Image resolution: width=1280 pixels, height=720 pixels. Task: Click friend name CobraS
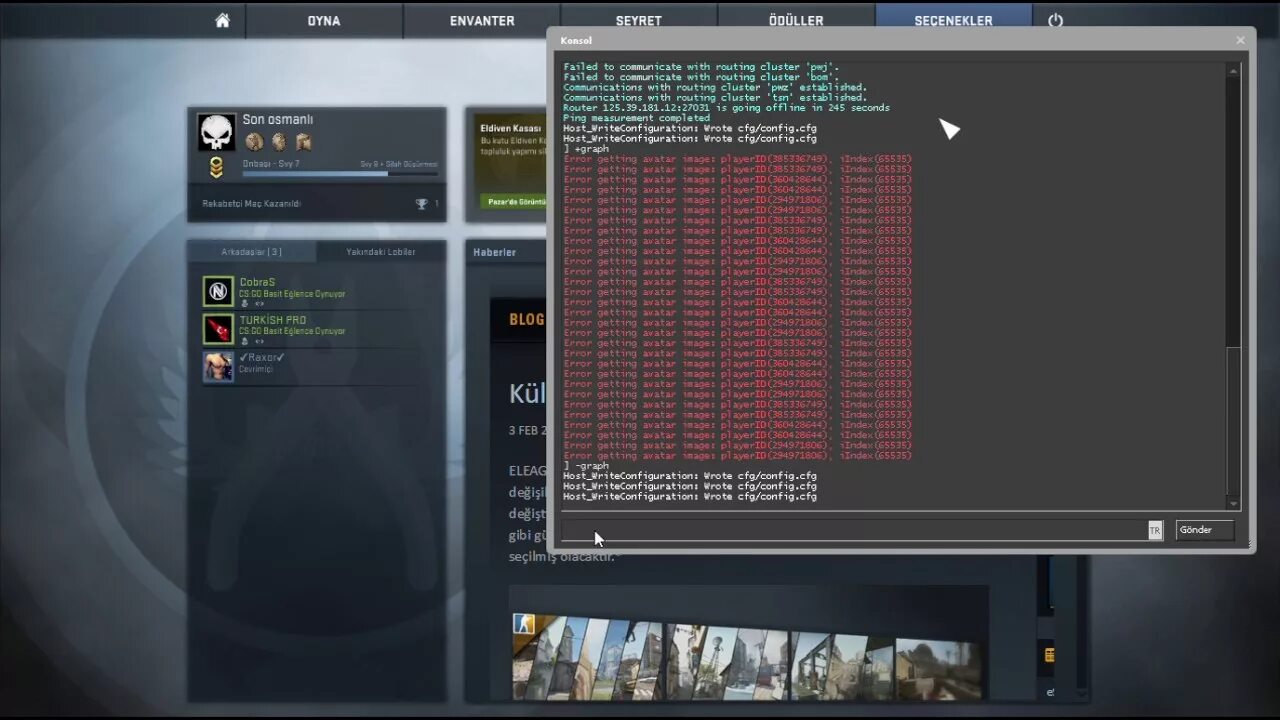(257, 282)
